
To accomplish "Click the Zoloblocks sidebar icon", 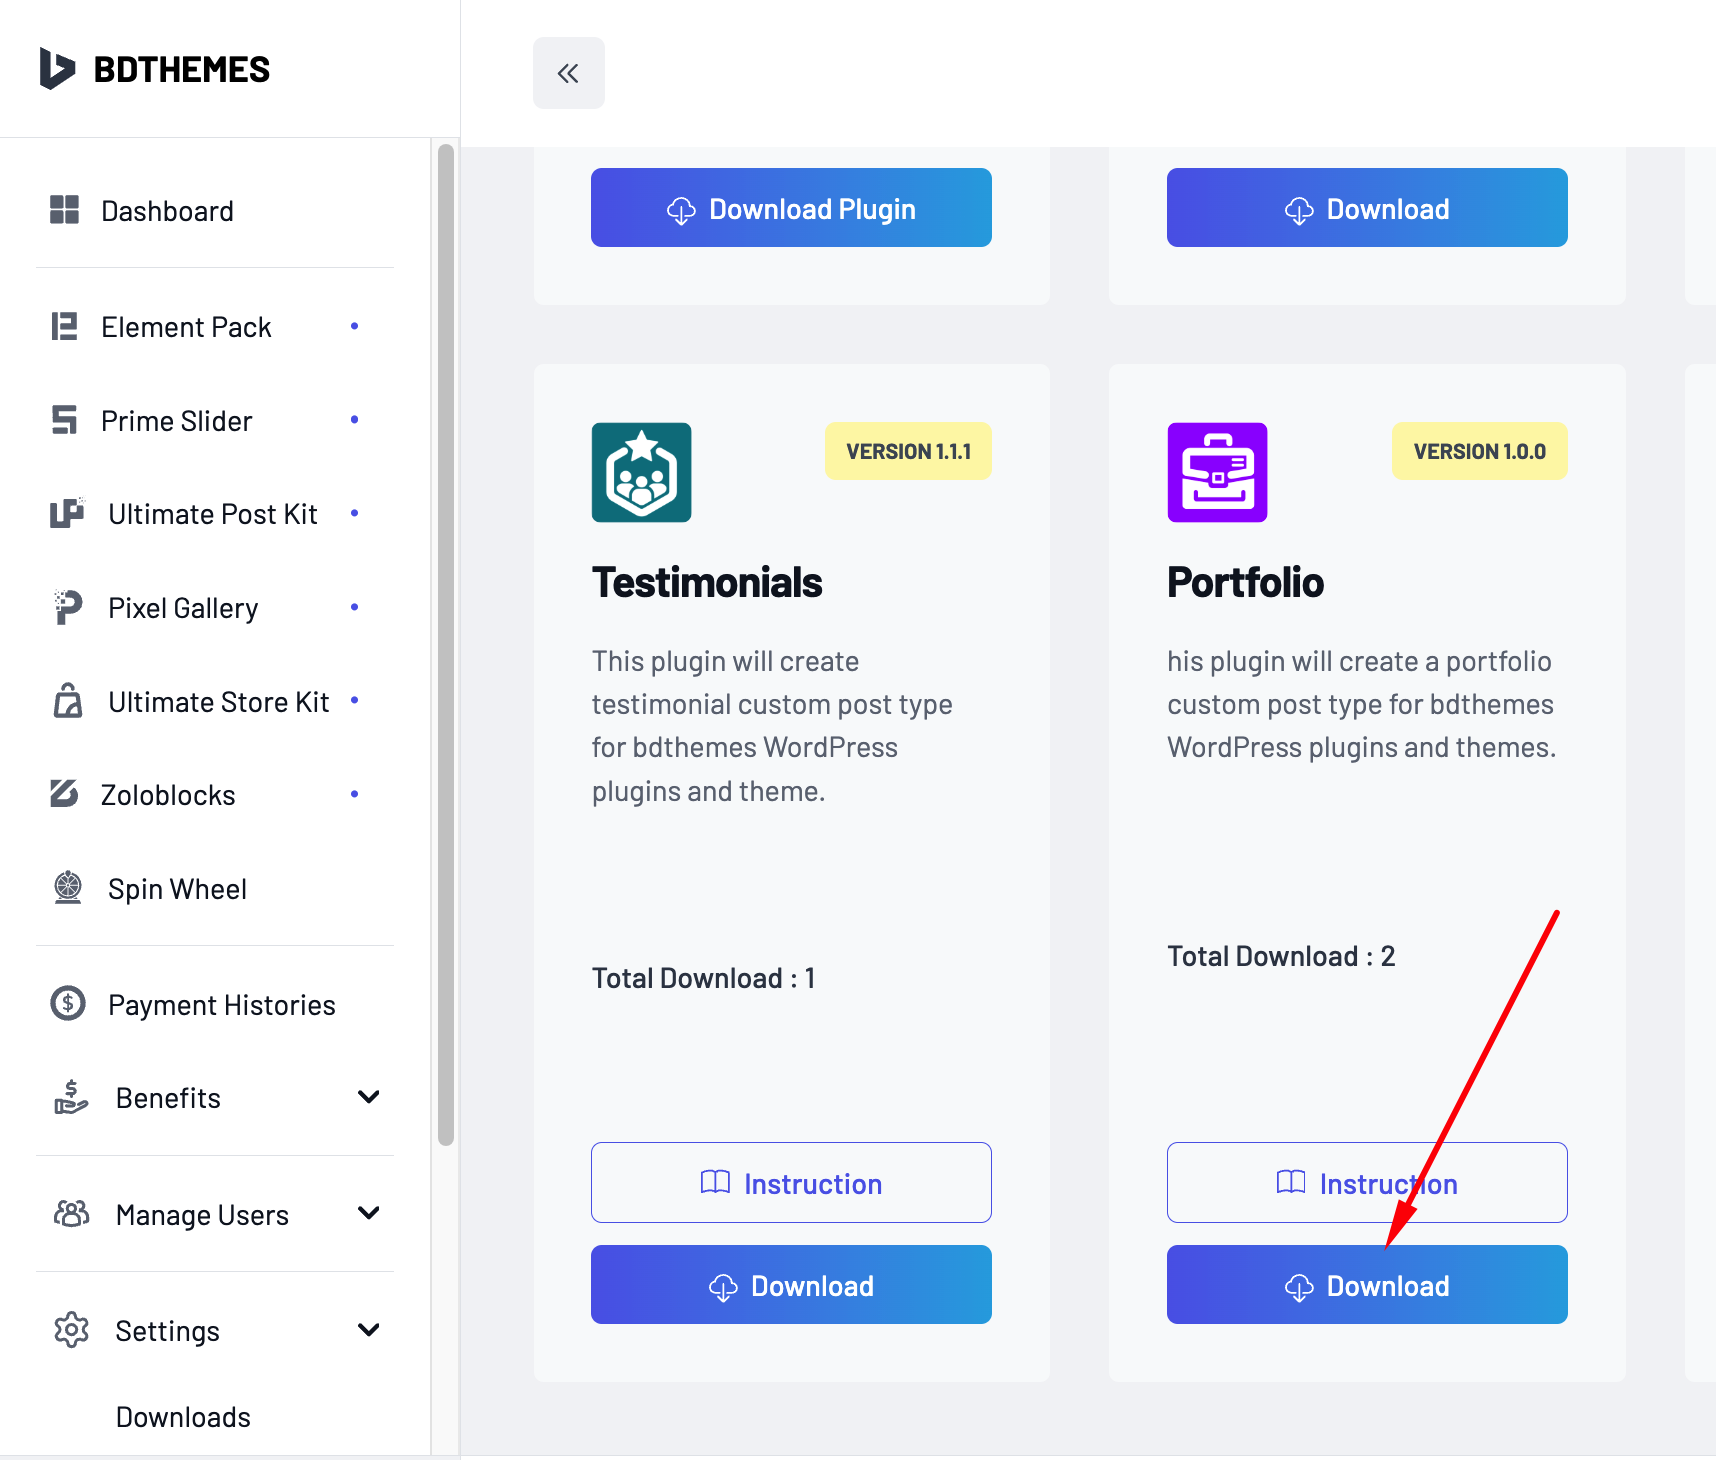I will click(65, 794).
